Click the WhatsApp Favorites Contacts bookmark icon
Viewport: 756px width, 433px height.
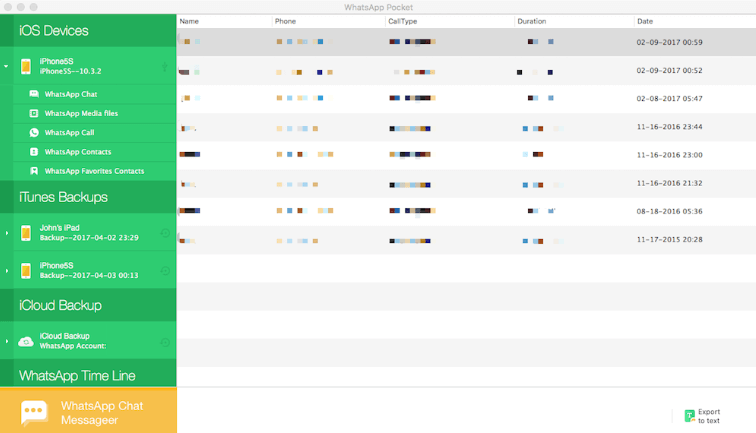34,171
